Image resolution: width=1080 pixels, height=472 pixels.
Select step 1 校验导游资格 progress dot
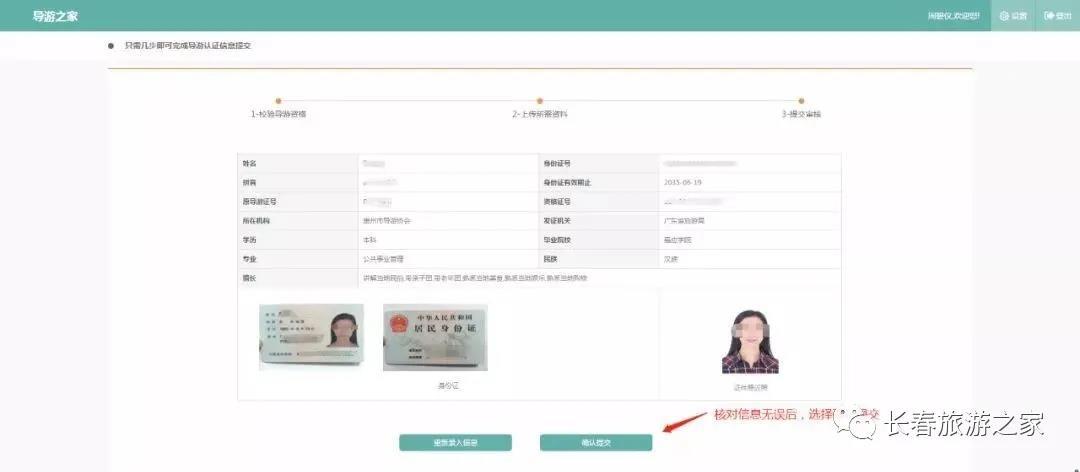(278, 101)
